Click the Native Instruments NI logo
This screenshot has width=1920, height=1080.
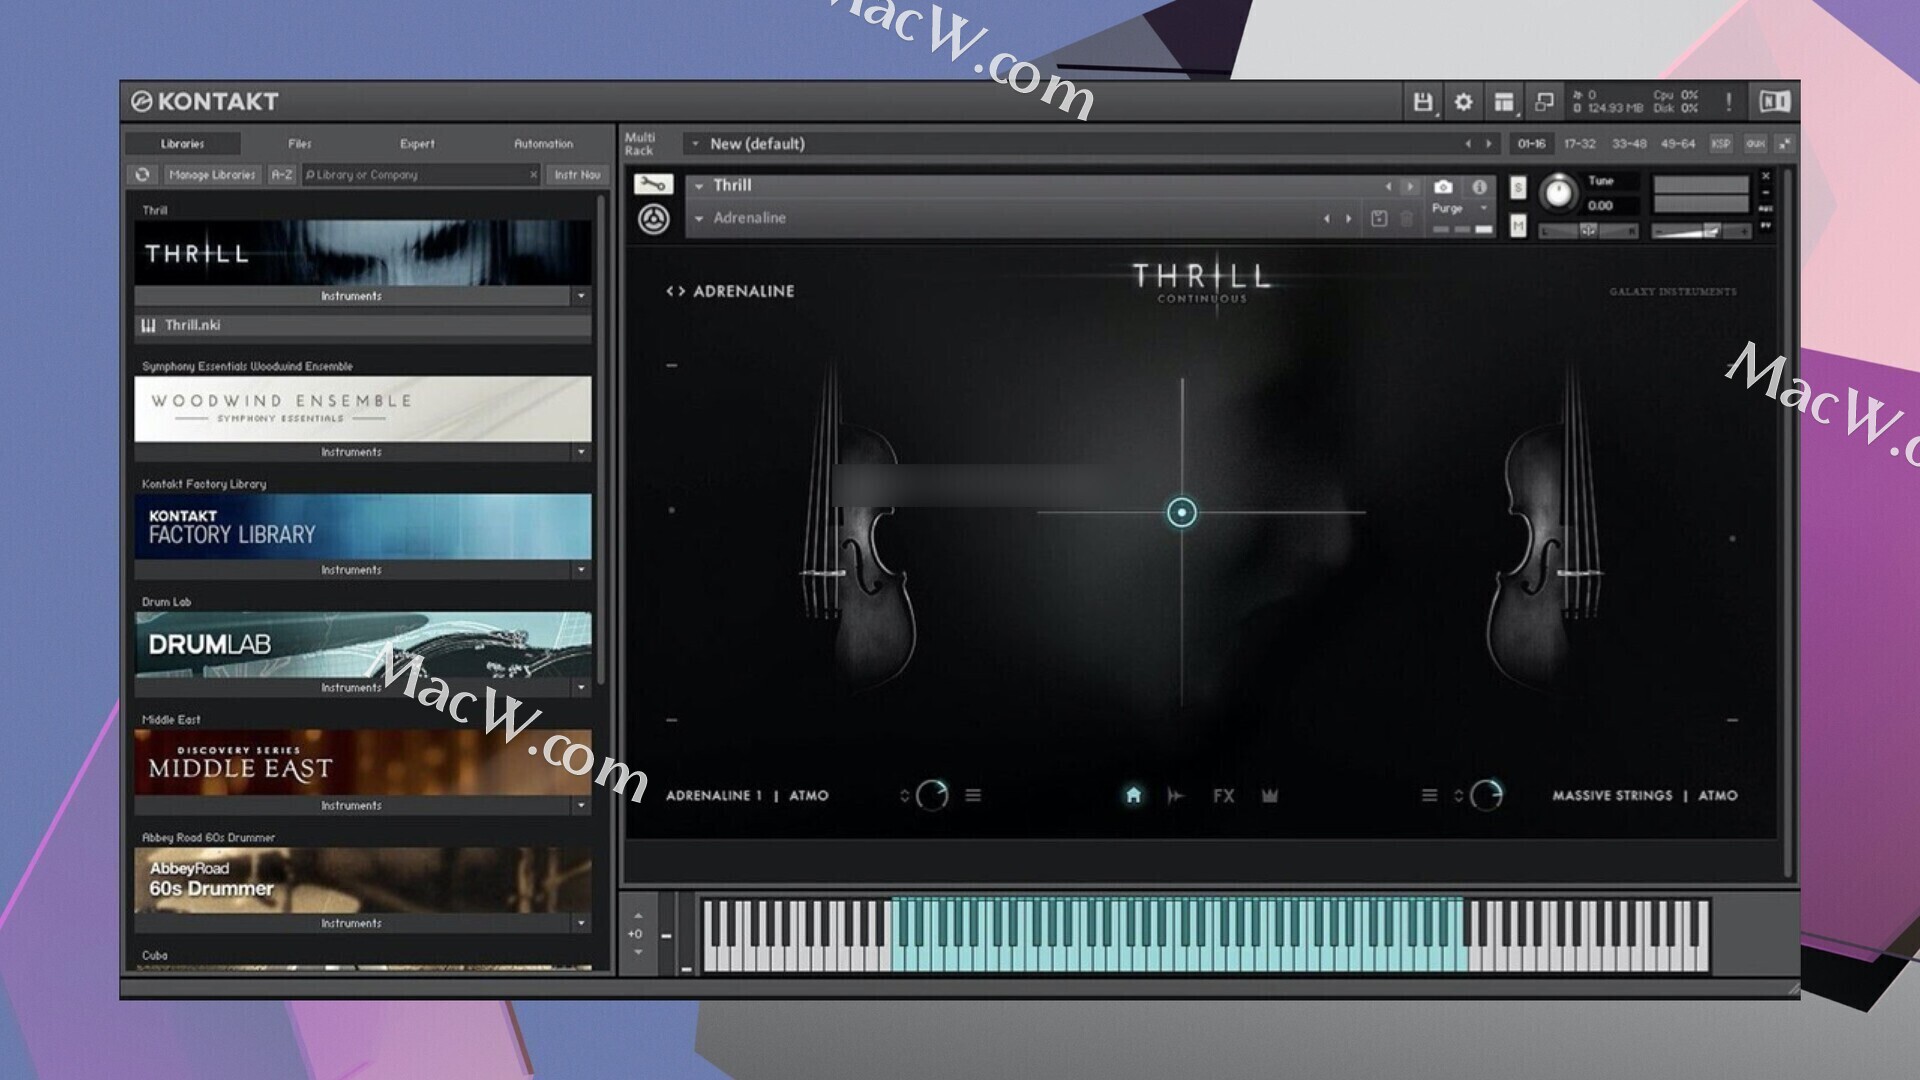point(1774,102)
